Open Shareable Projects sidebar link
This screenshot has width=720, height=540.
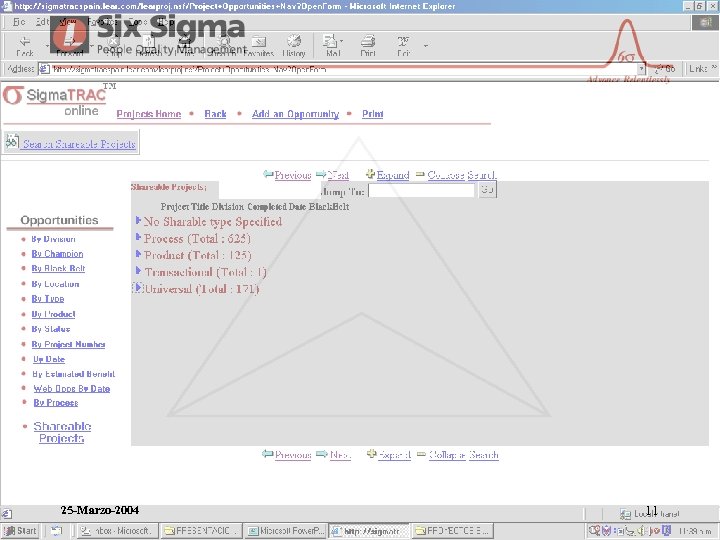62,432
